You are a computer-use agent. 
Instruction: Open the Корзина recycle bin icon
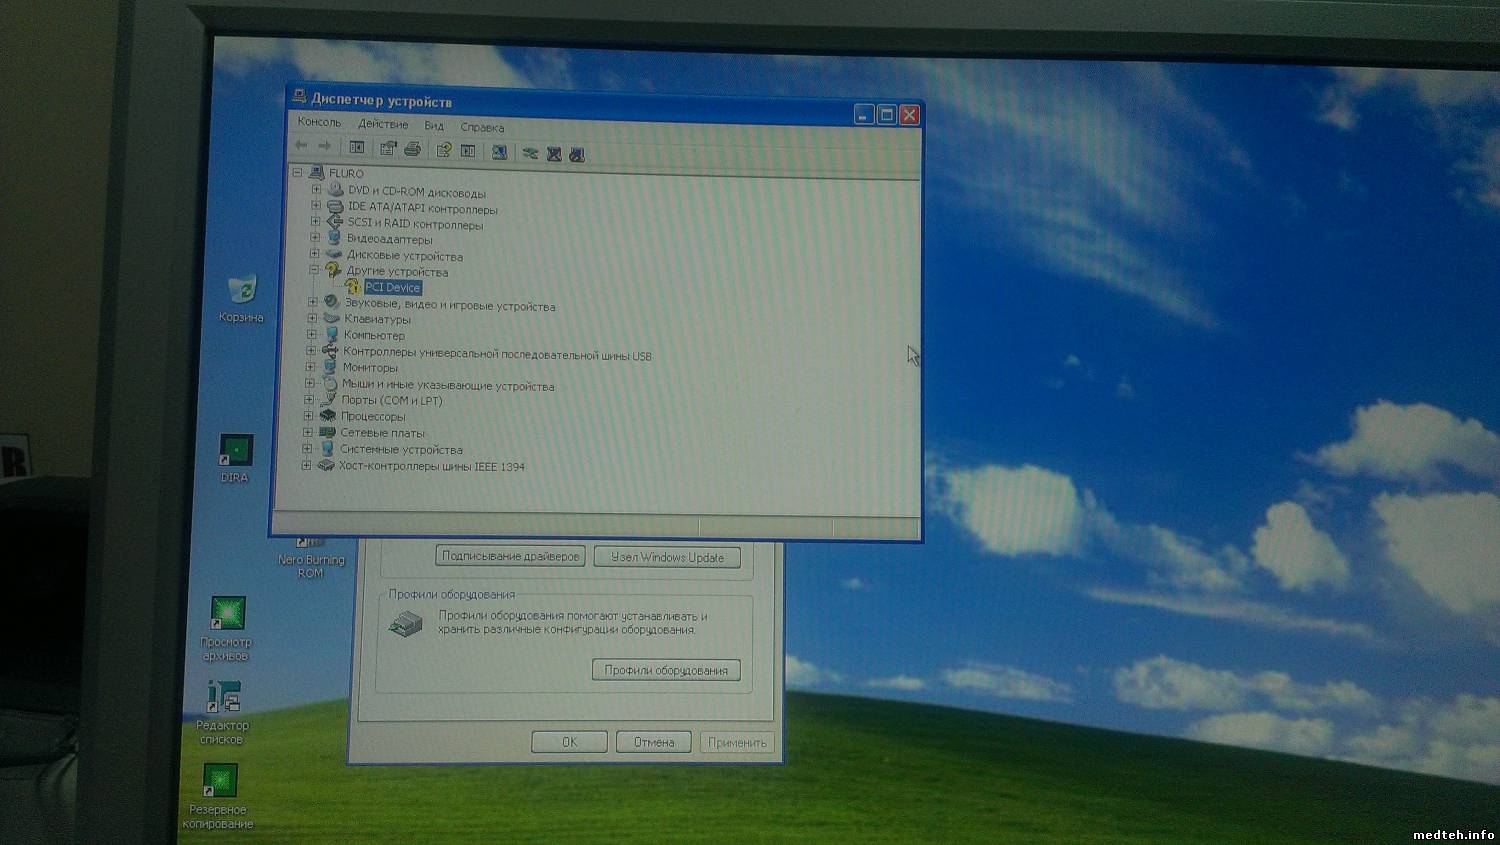point(242,291)
